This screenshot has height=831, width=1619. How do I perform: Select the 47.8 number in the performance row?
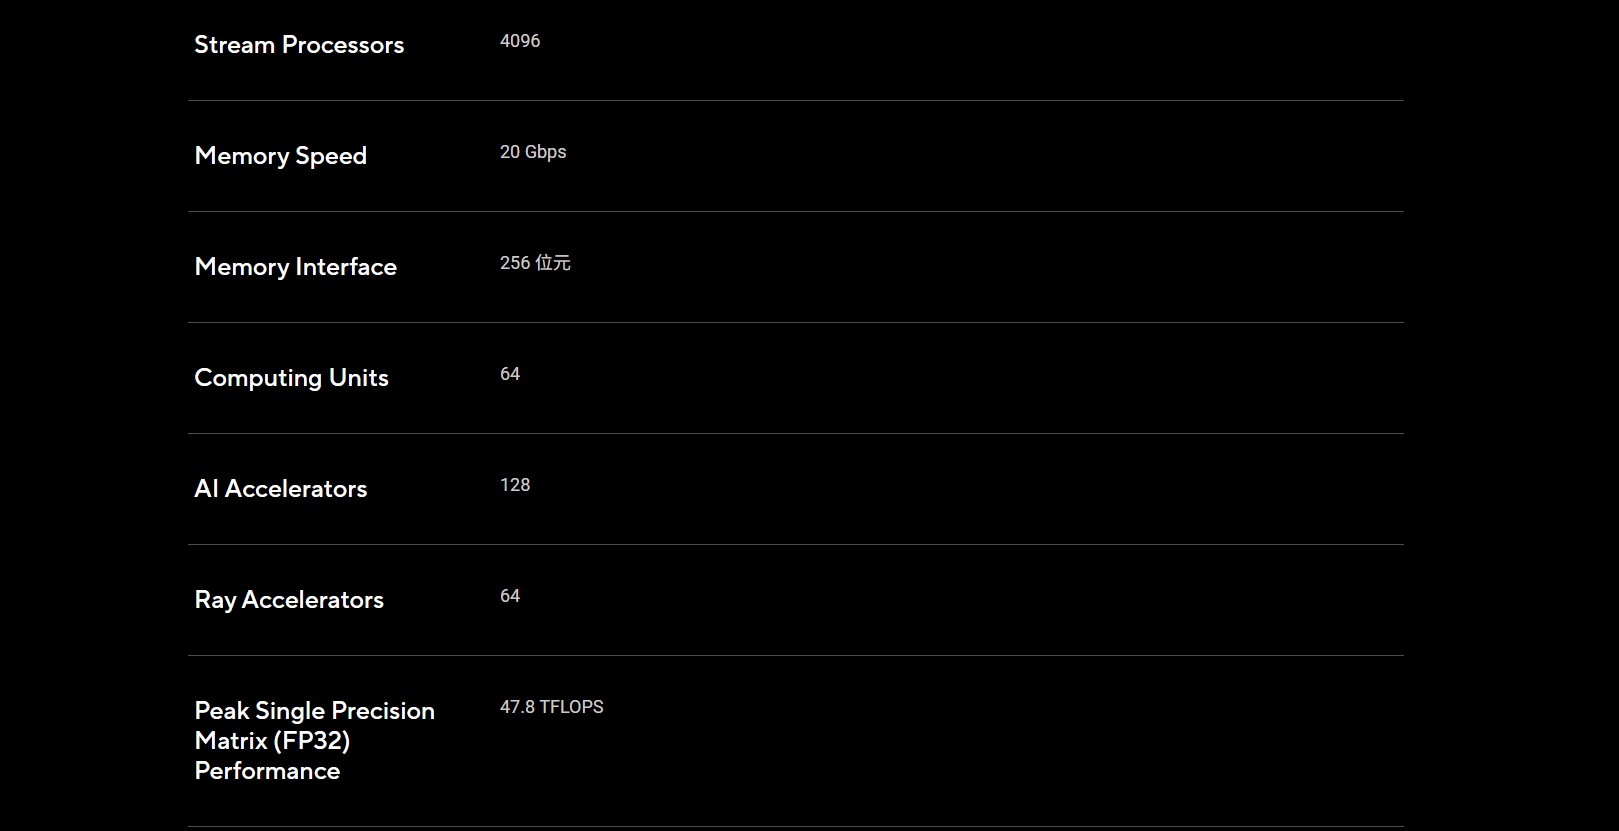click(x=517, y=707)
